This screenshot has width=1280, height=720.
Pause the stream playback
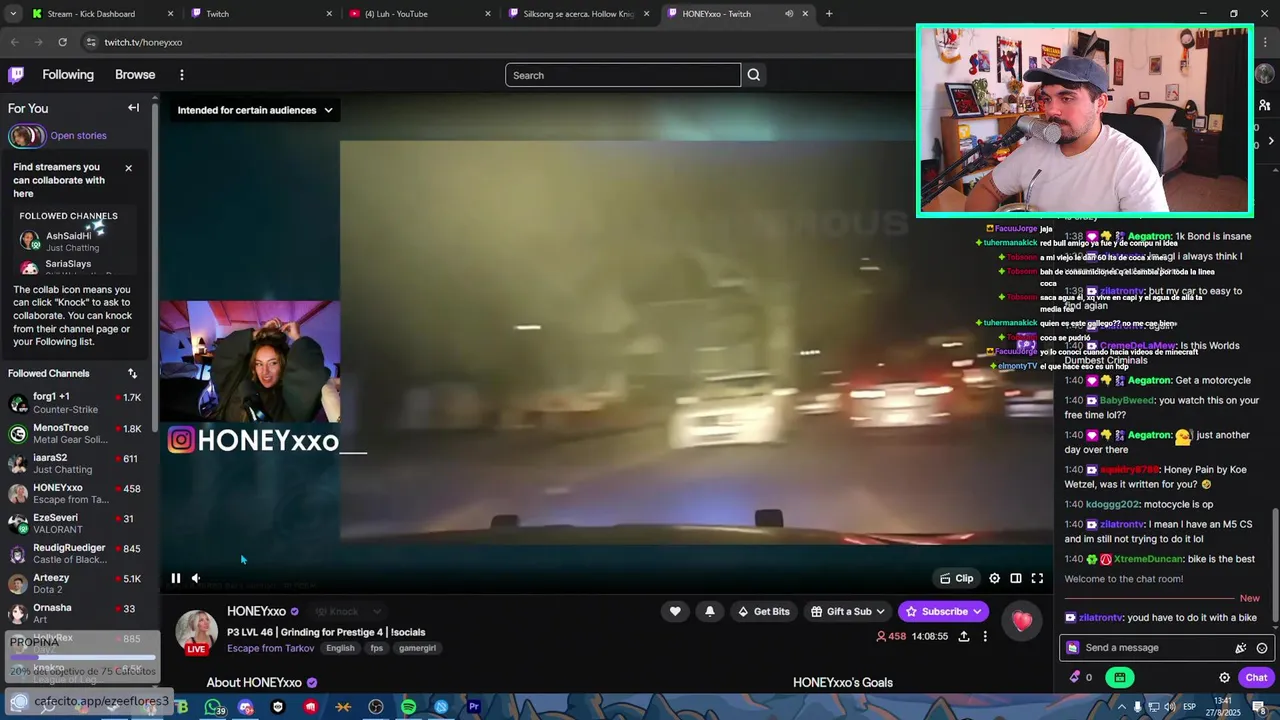pos(175,578)
